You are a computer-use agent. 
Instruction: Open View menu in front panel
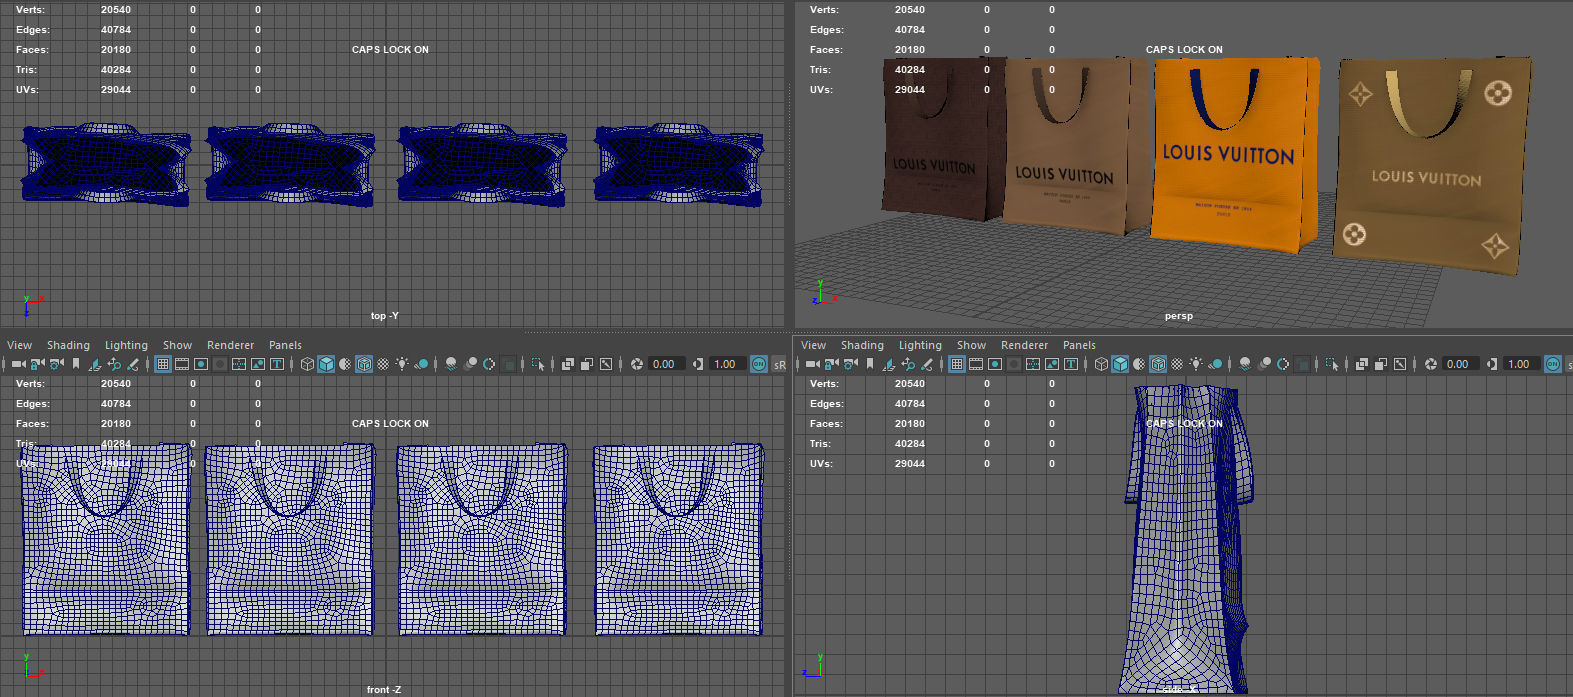pyautogui.click(x=19, y=345)
